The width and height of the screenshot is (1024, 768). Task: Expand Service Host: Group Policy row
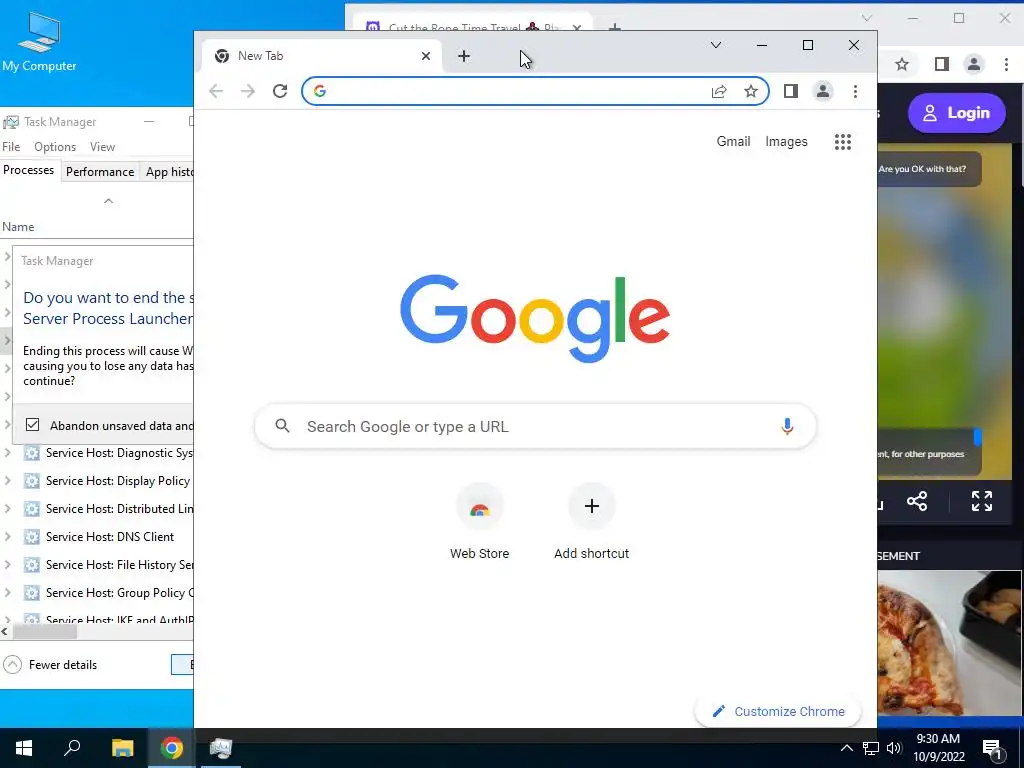[7, 592]
